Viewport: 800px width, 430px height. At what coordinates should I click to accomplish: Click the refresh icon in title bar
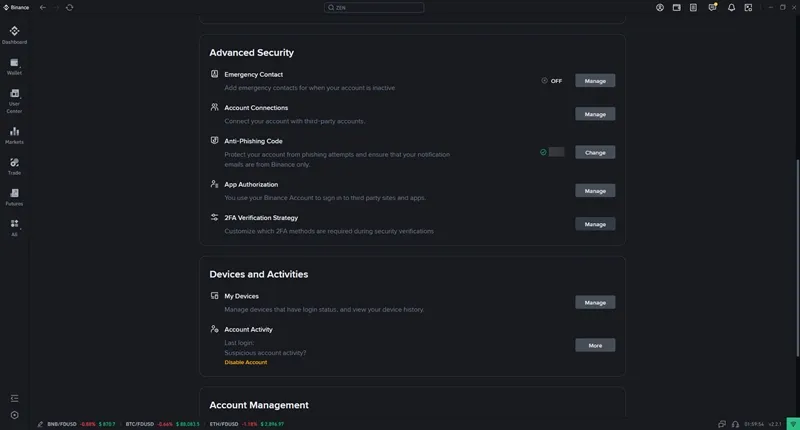69,7
